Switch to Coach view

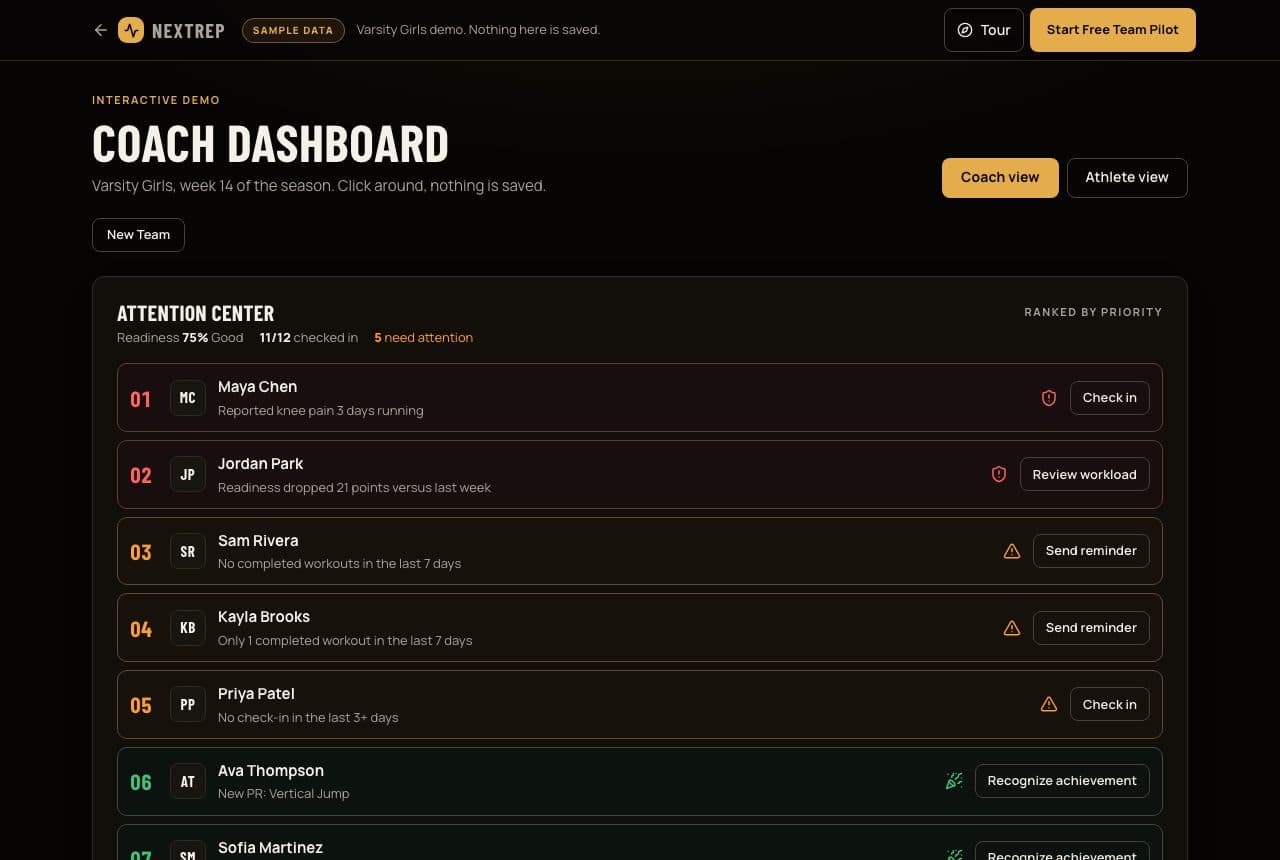coord(1000,178)
